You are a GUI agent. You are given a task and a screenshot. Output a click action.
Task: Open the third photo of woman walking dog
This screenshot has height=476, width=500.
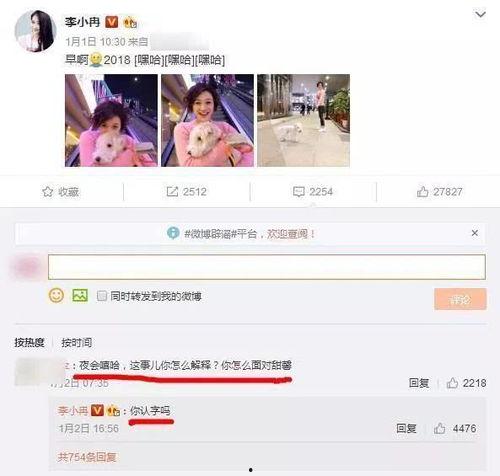tap(303, 120)
